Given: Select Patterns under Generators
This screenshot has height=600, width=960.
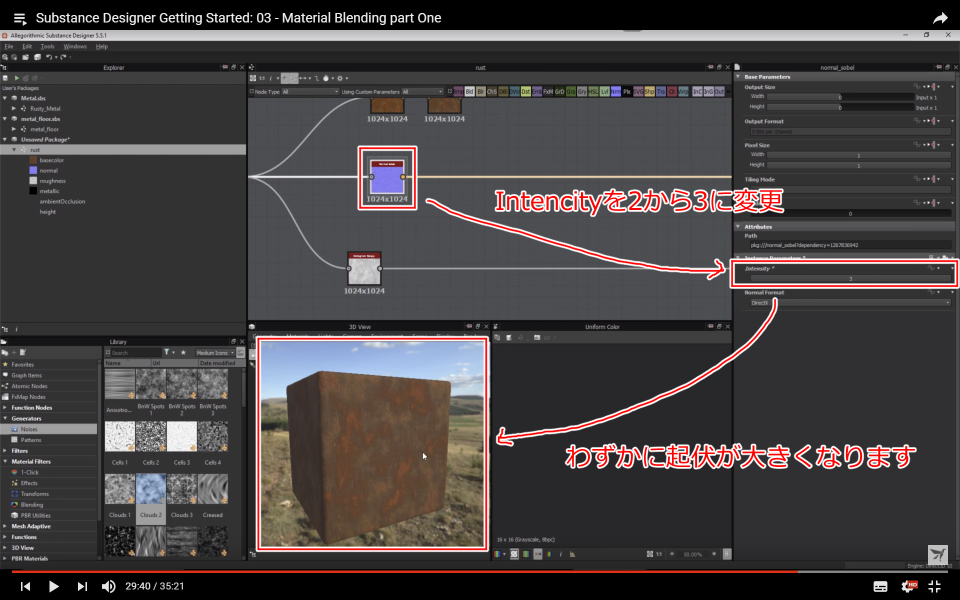Looking at the screenshot, I should point(31,440).
